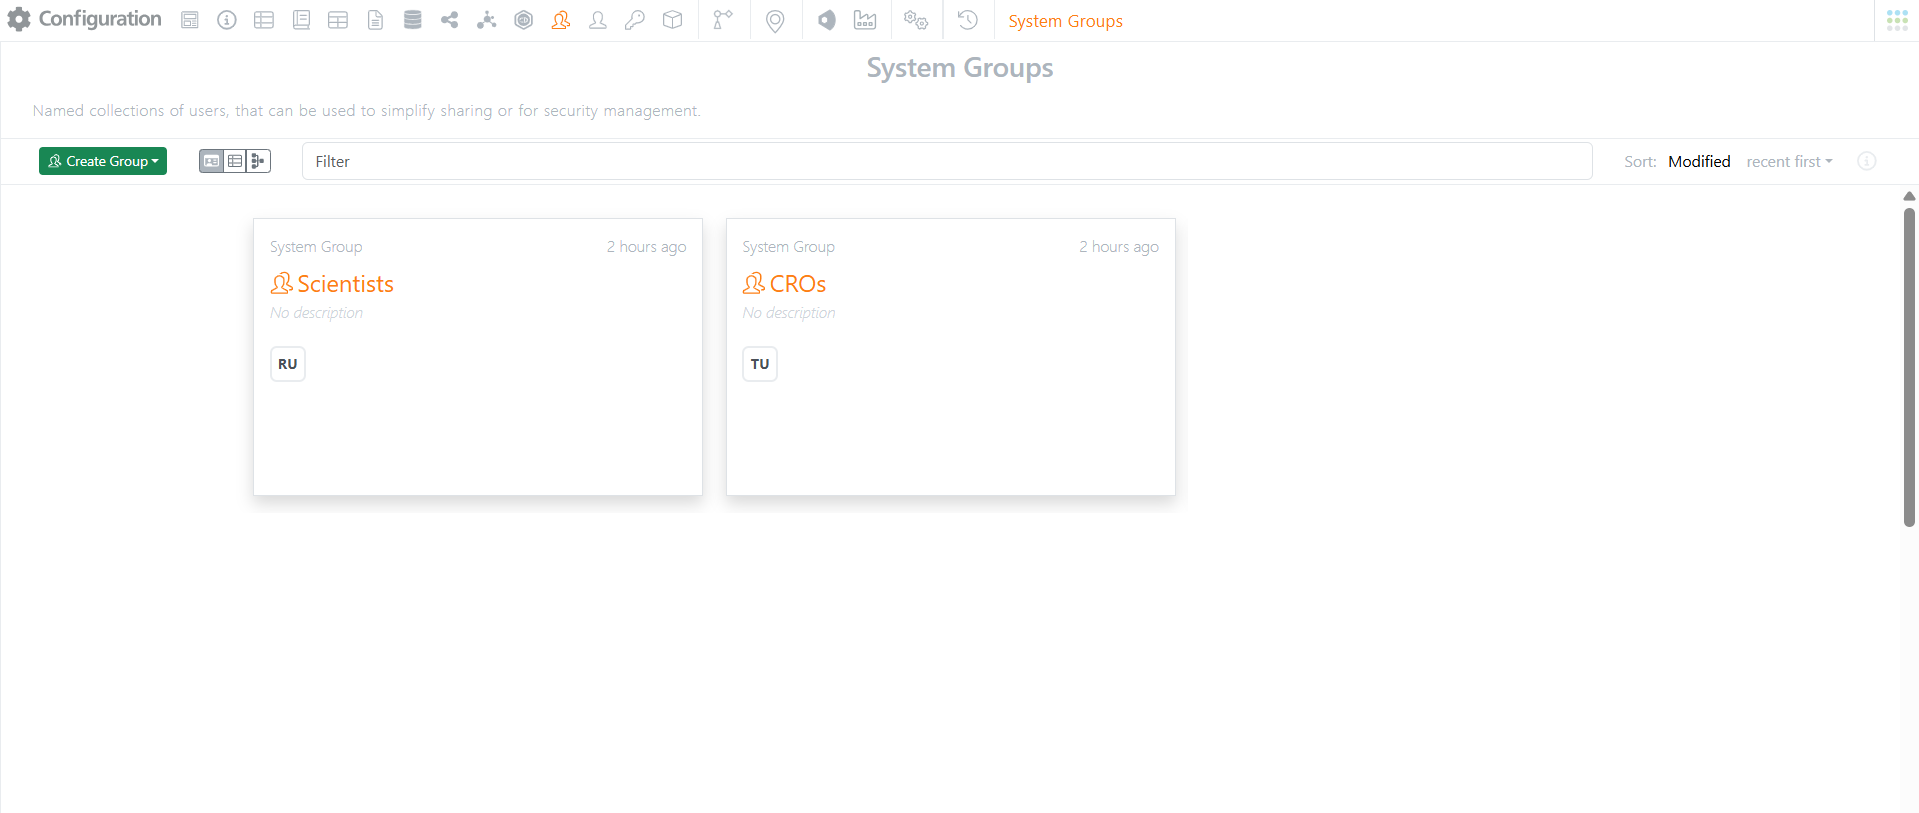Open the document page icon in top toolbar
This screenshot has height=813, width=1919.
pyautogui.click(x=375, y=20)
